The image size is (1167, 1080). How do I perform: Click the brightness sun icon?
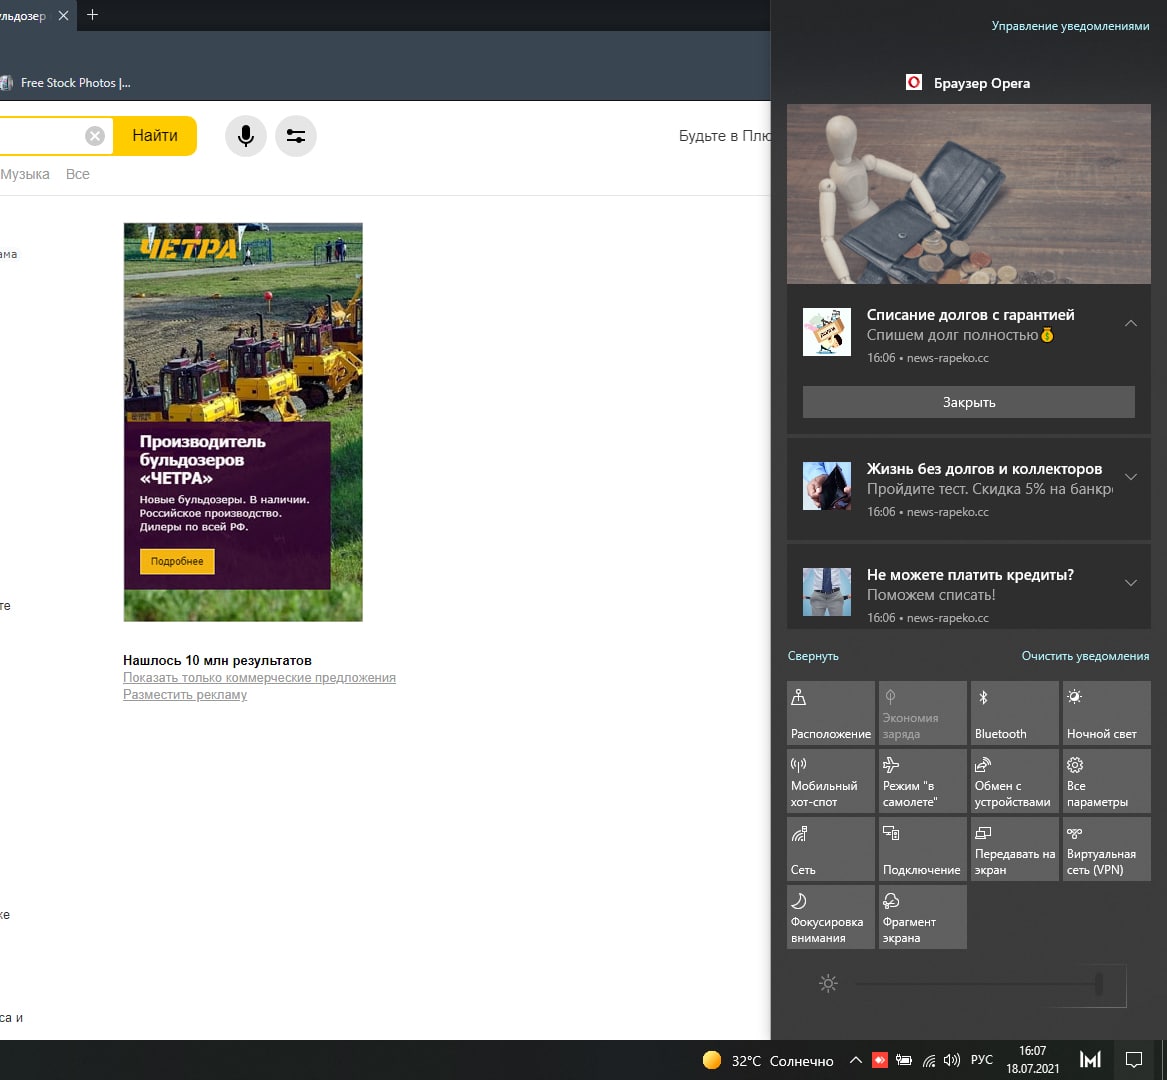(x=828, y=984)
